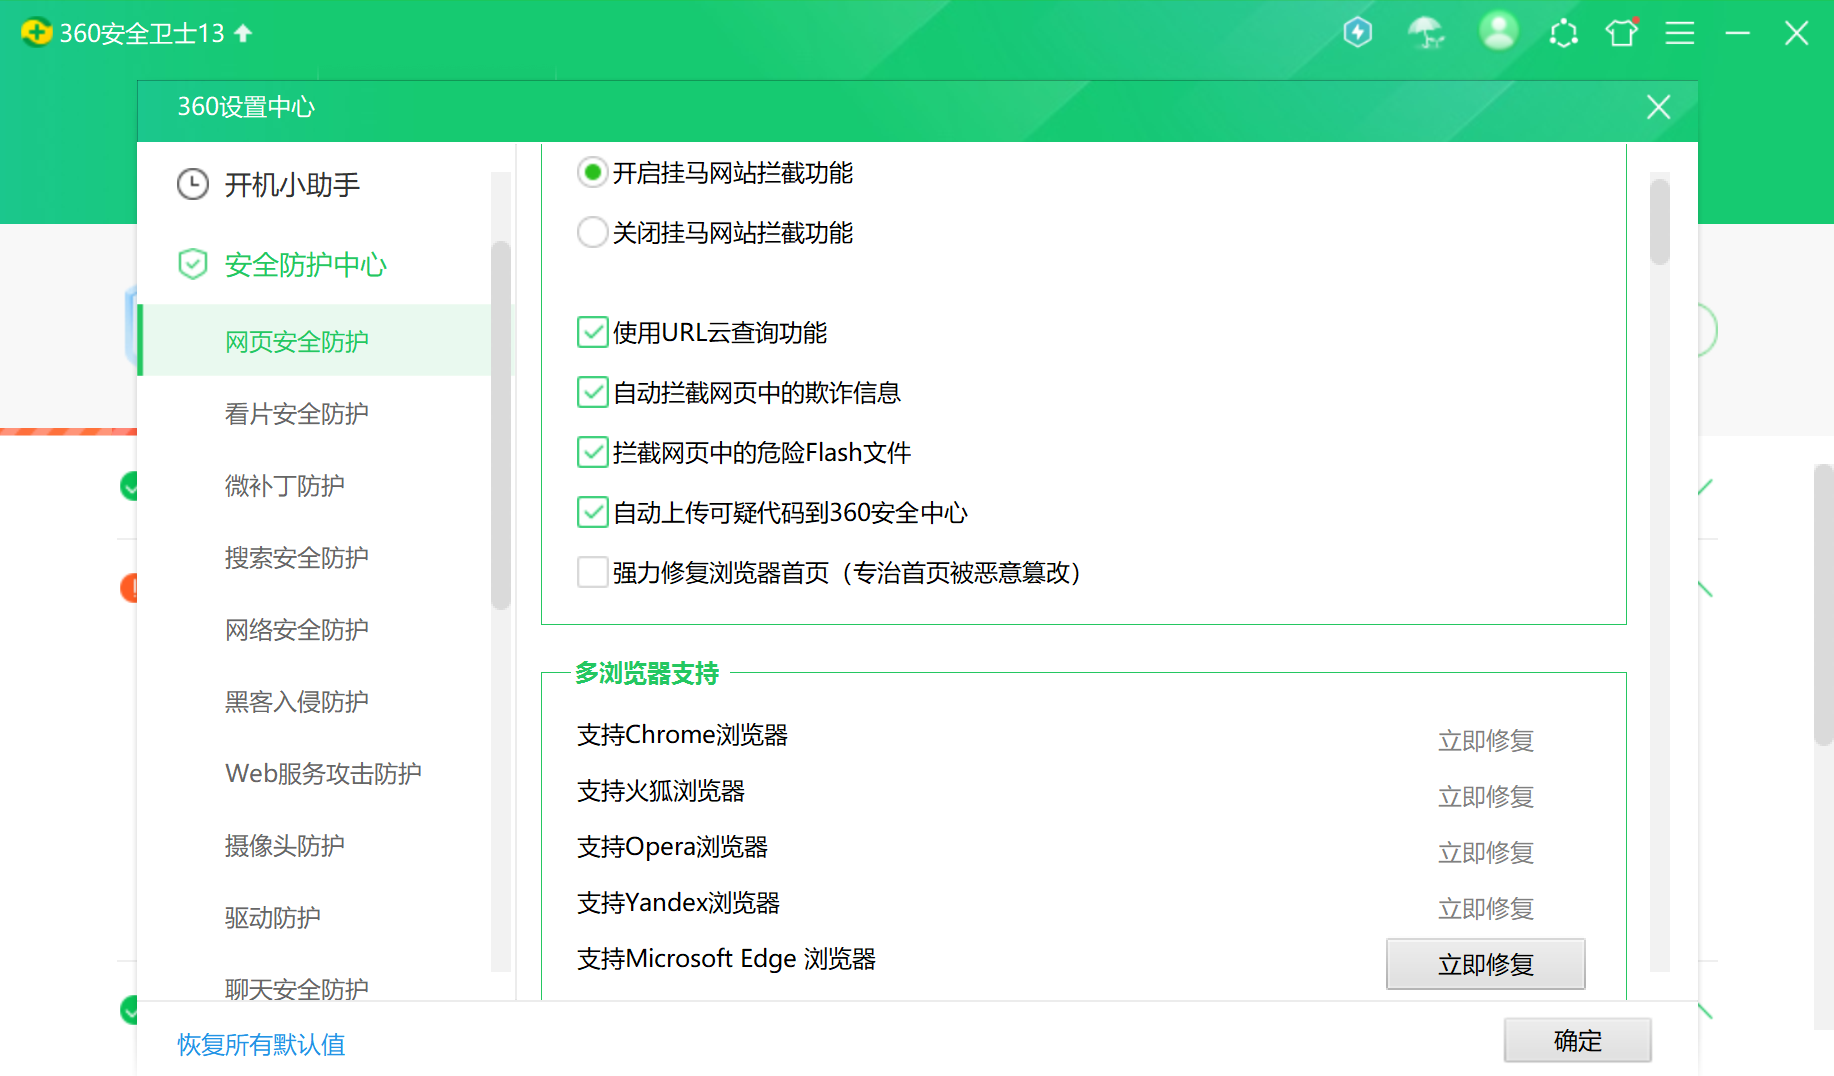This screenshot has width=1834, height=1076.
Task: Click the upgrade arrow next to 360安全卫士13
Action: click(x=243, y=33)
